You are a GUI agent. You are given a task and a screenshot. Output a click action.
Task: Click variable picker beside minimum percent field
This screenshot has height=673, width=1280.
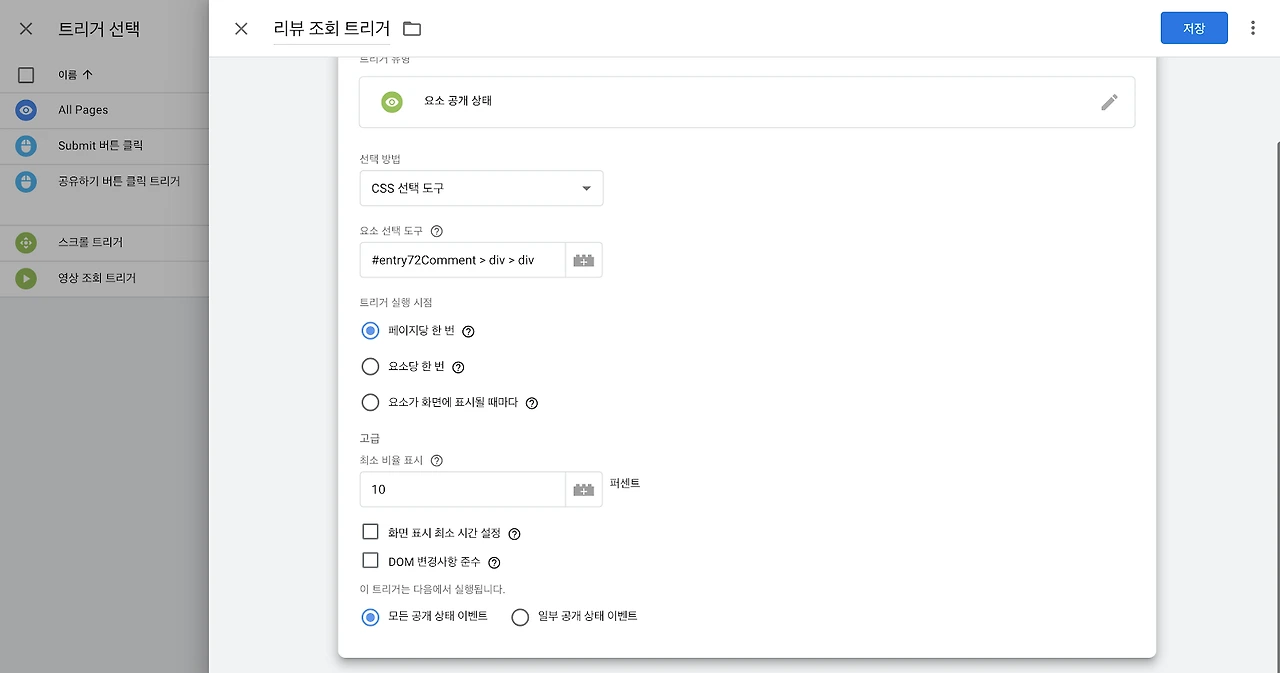[584, 490]
